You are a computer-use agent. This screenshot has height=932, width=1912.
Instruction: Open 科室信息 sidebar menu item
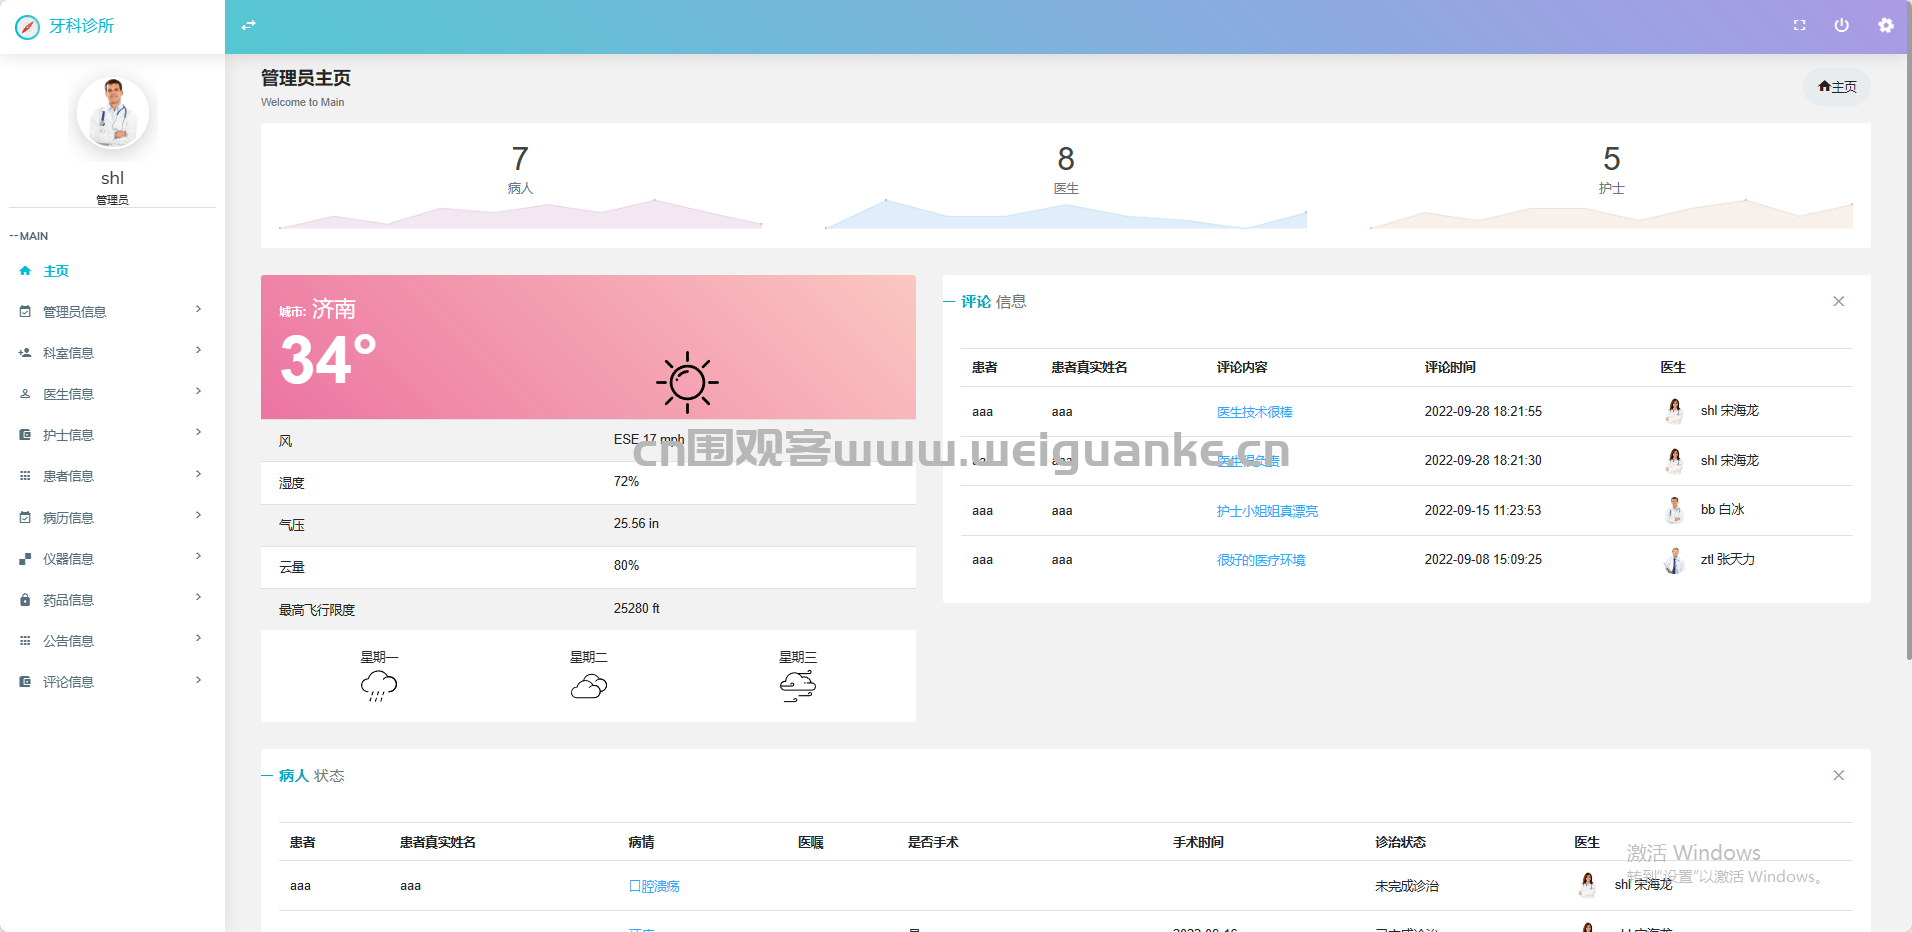pos(112,353)
